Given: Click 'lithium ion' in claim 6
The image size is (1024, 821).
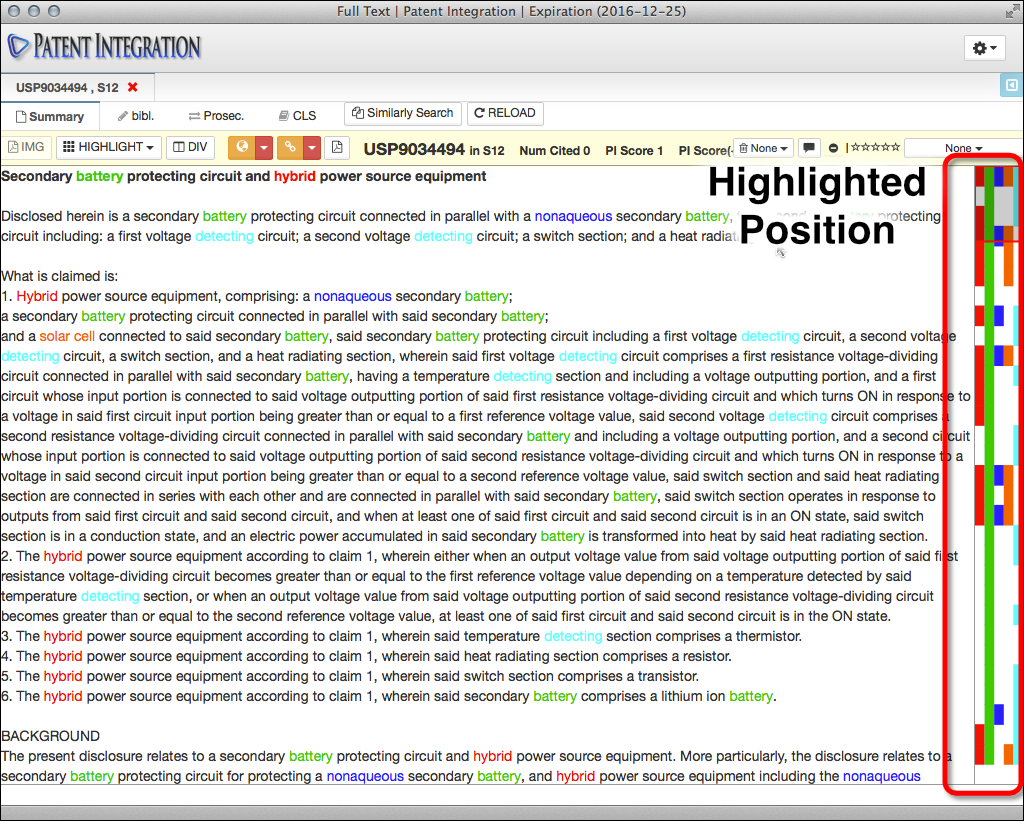Looking at the screenshot, I should (x=693, y=696).
